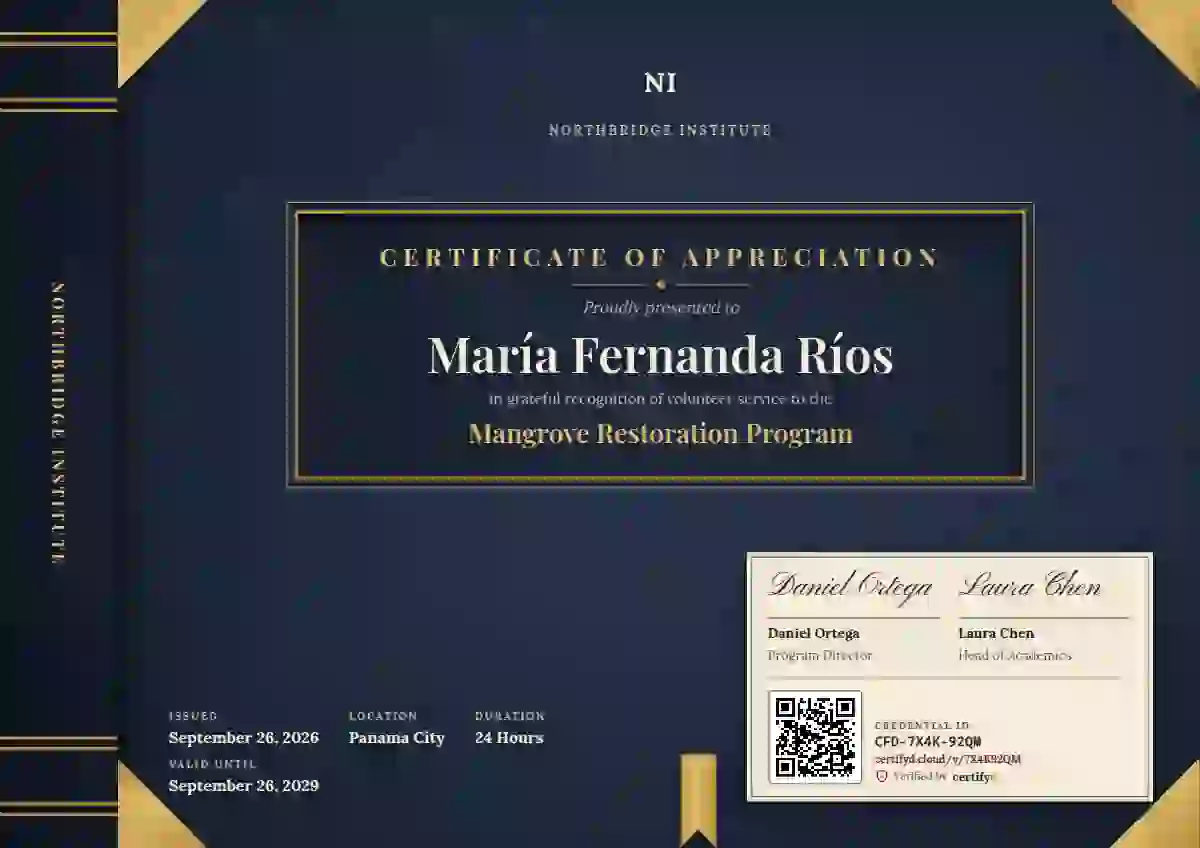Click the 'Proudly presented to' line

click(661, 308)
